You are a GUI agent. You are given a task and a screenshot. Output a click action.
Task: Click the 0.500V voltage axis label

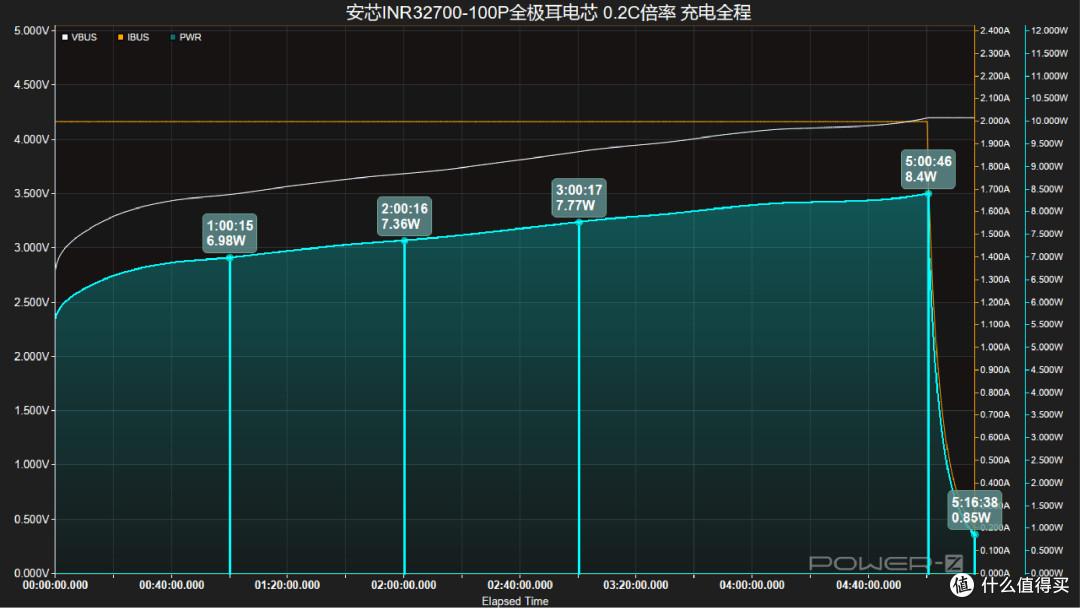[32, 519]
